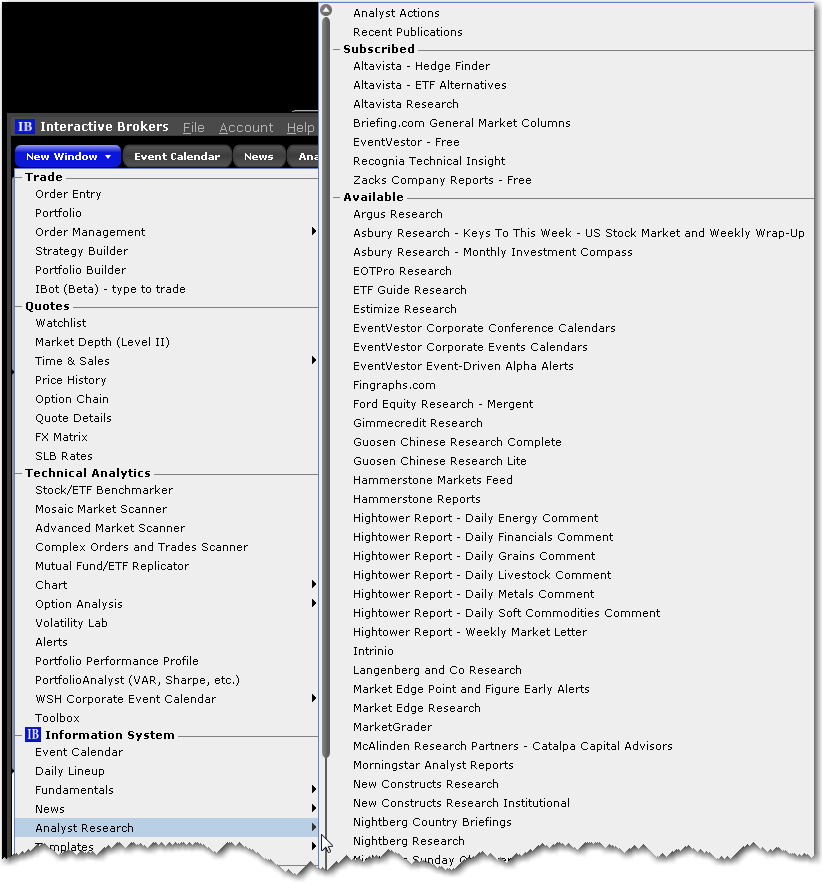Open Hightower Report - Daily Metals Comment
The image size is (822, 892).
pos(474,594)
